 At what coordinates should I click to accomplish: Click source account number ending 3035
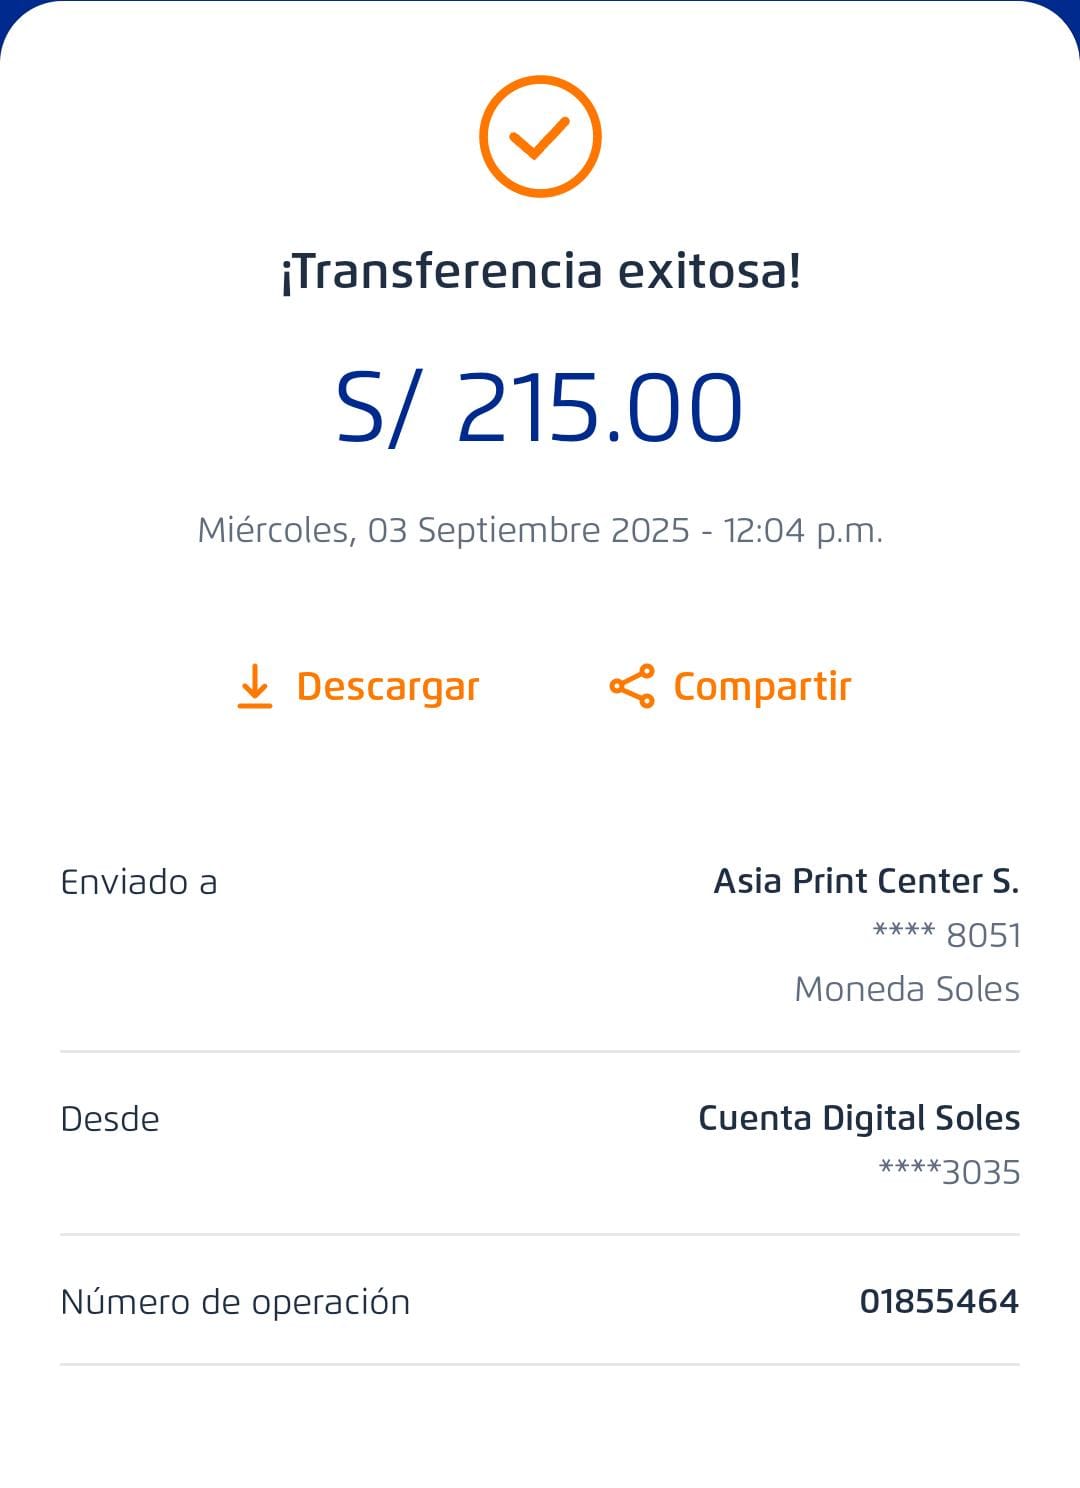949,1172
